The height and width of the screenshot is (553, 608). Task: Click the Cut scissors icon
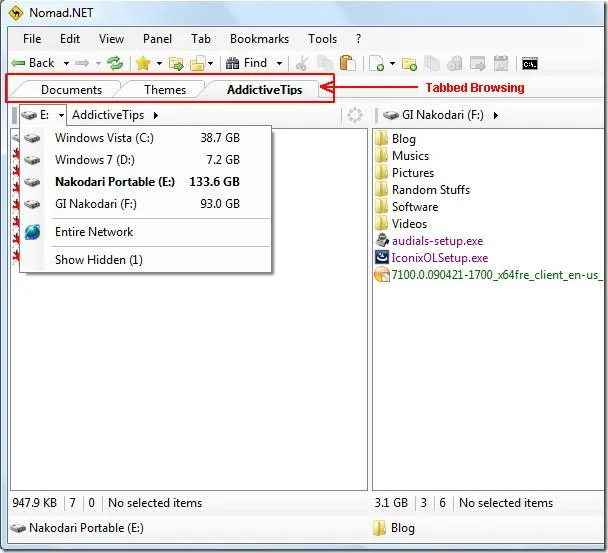[x=302, y=64]
